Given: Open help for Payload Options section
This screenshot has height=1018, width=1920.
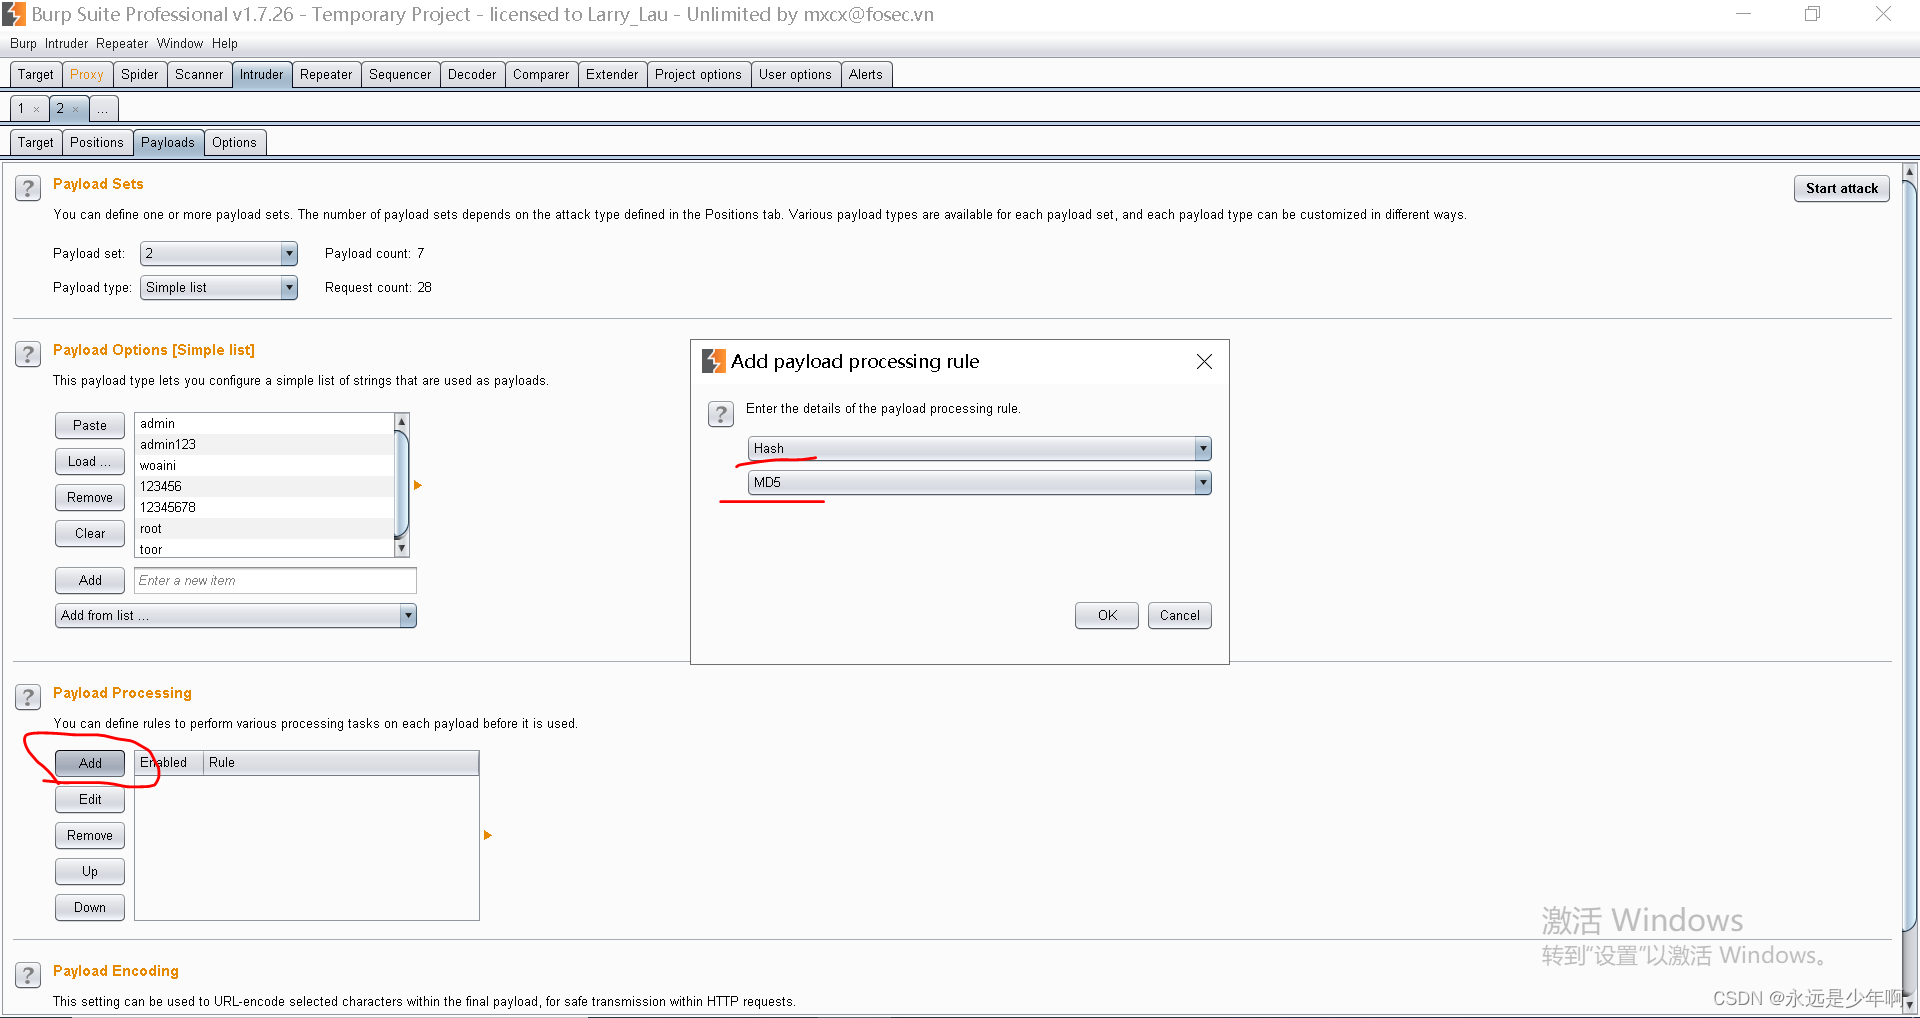Looking at the screenshot, I should click(x=28, y=354).
